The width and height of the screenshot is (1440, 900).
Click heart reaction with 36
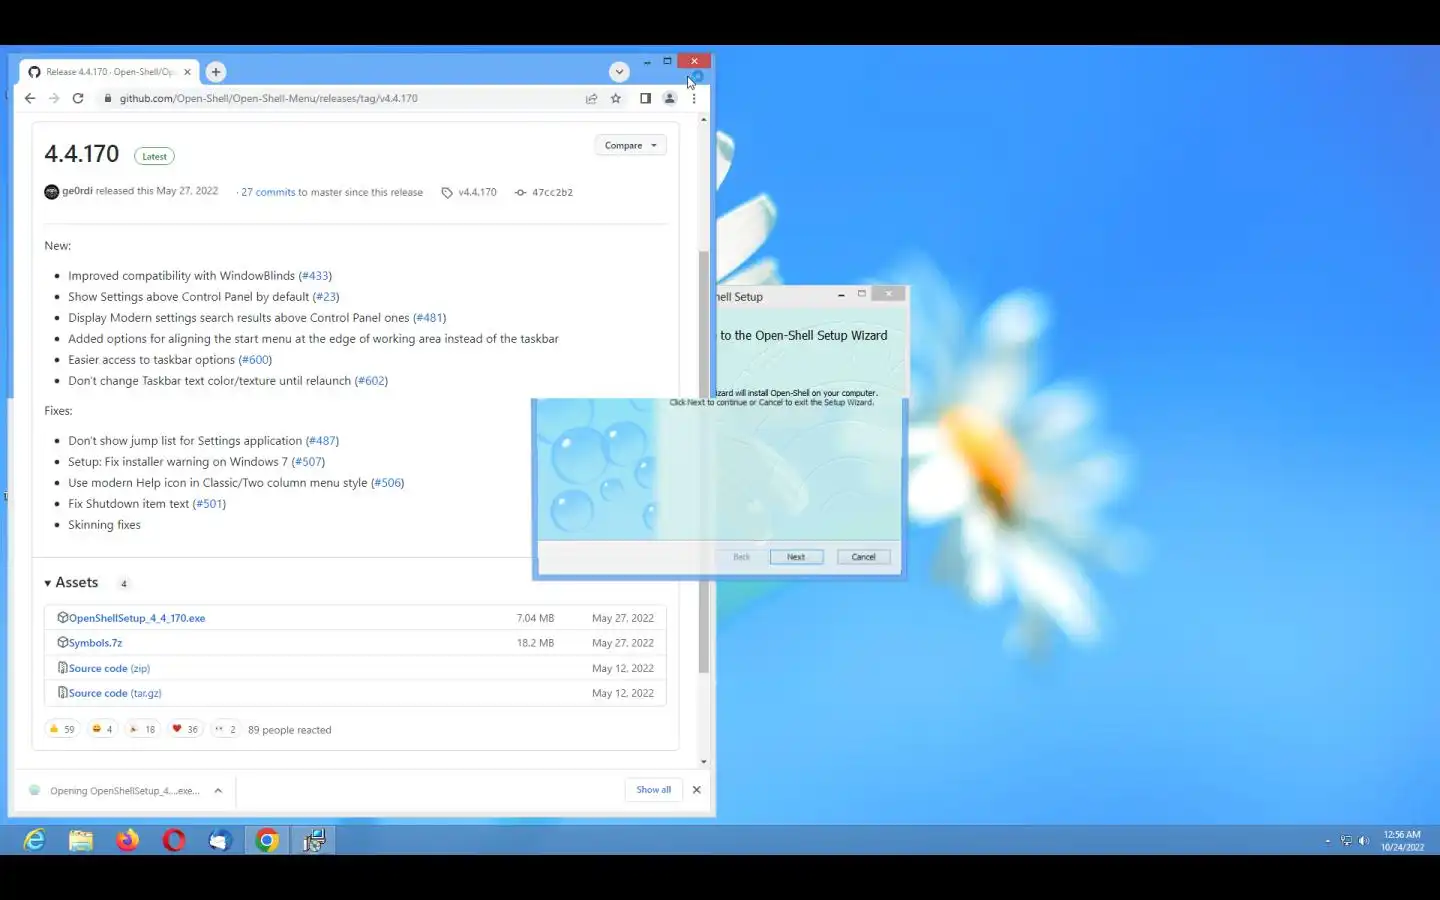point(185,729)
